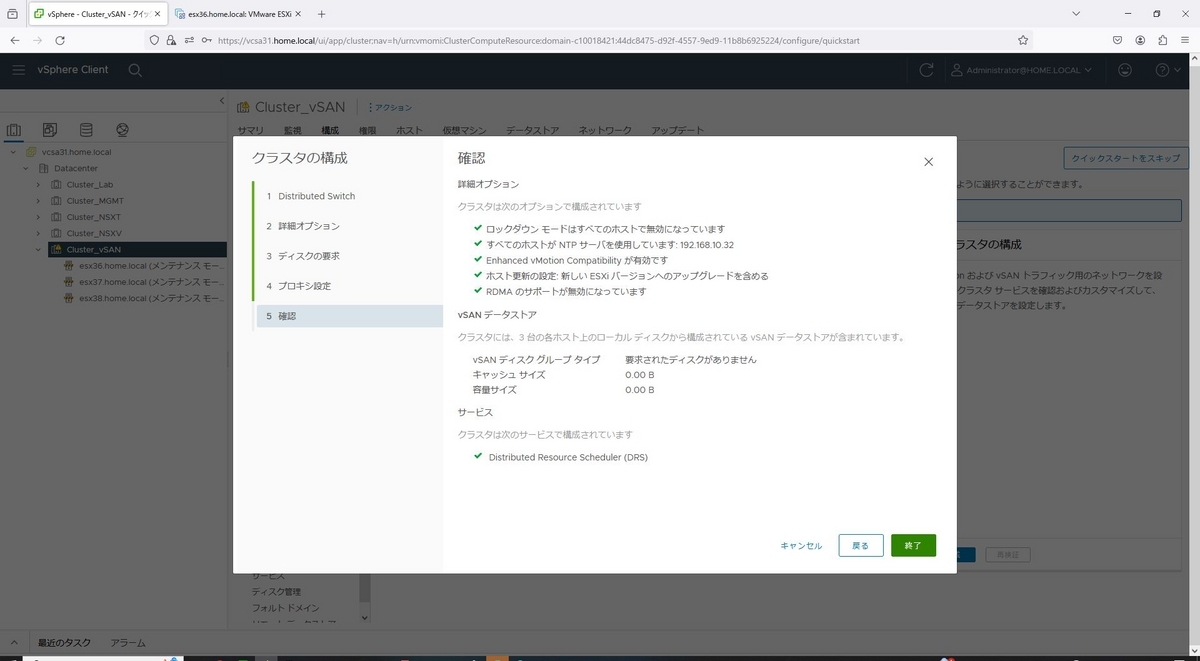The image size is (1200, 661).
Task: Collapse the Datacenter tree node
Action: (x=25, y=168)
